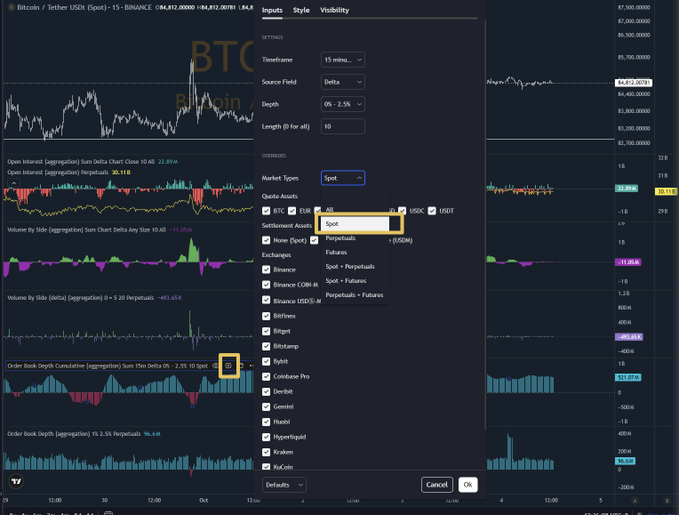Choose All in Market Types list

[355, 210]
